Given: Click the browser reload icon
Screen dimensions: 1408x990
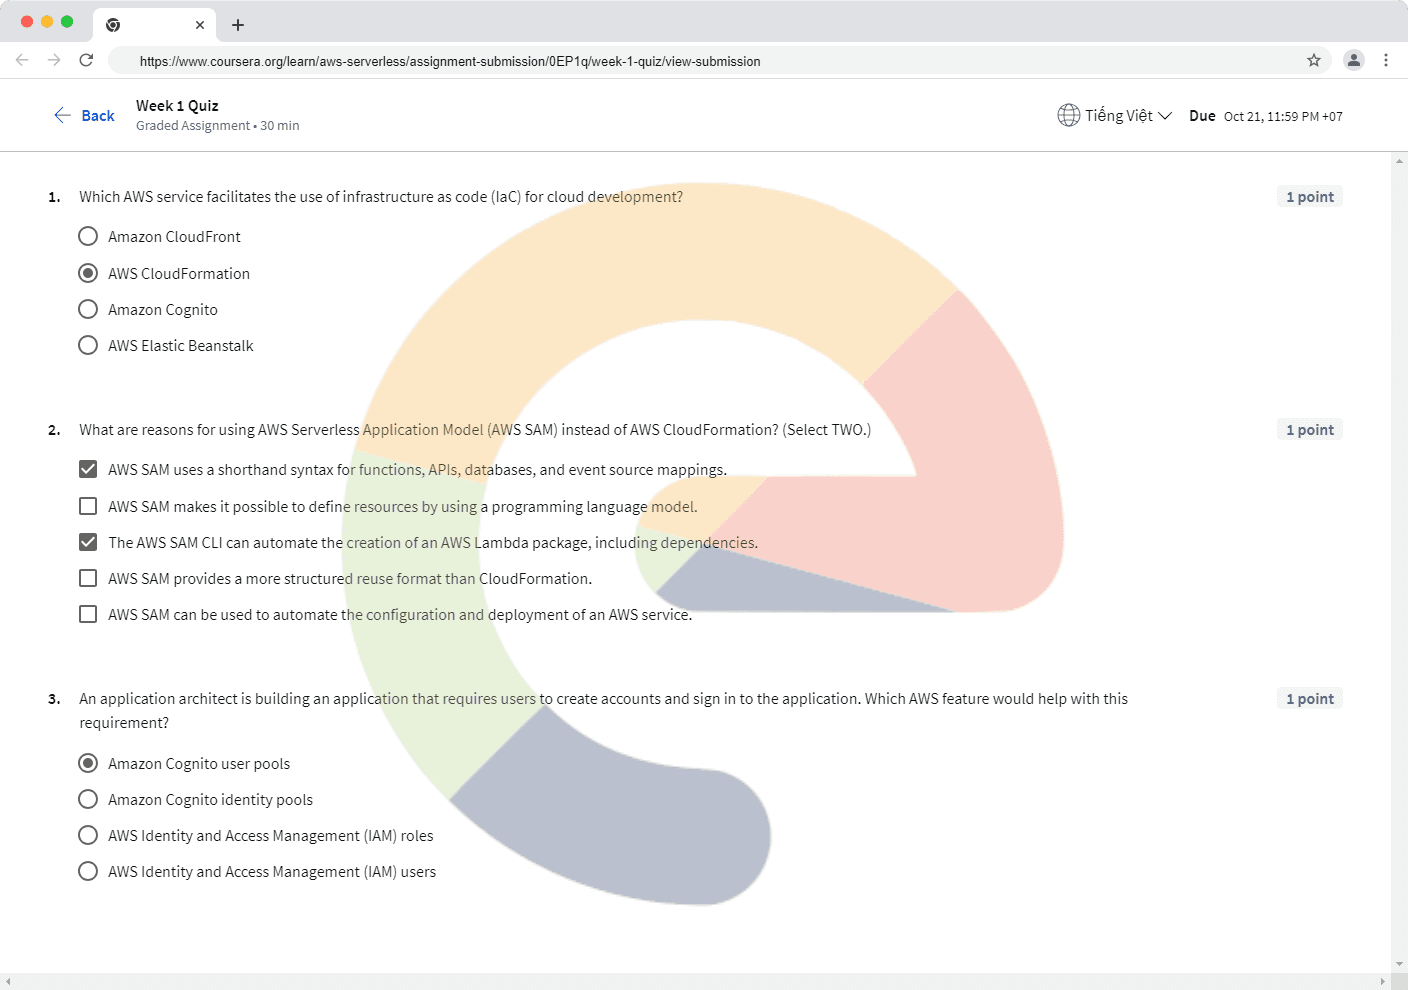Looking at the screenshot, I should pyautogui.click(x=86, y=60).
